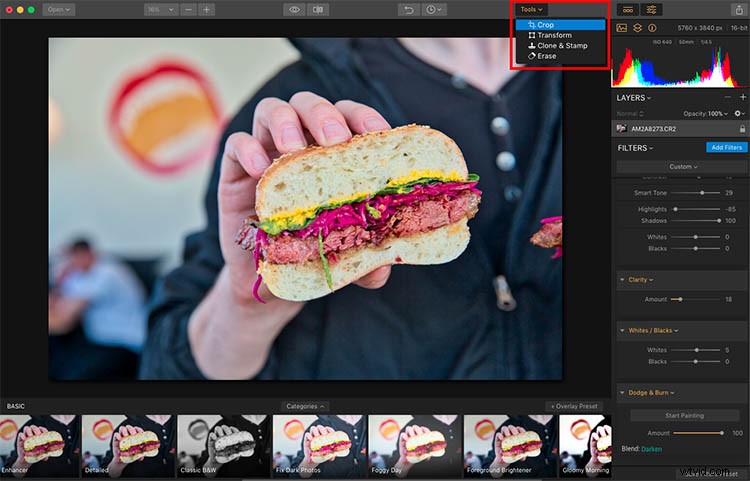The image size is (750, 481).
Task: Zoom out with the minus button
Action: click(x=188, y=10)
